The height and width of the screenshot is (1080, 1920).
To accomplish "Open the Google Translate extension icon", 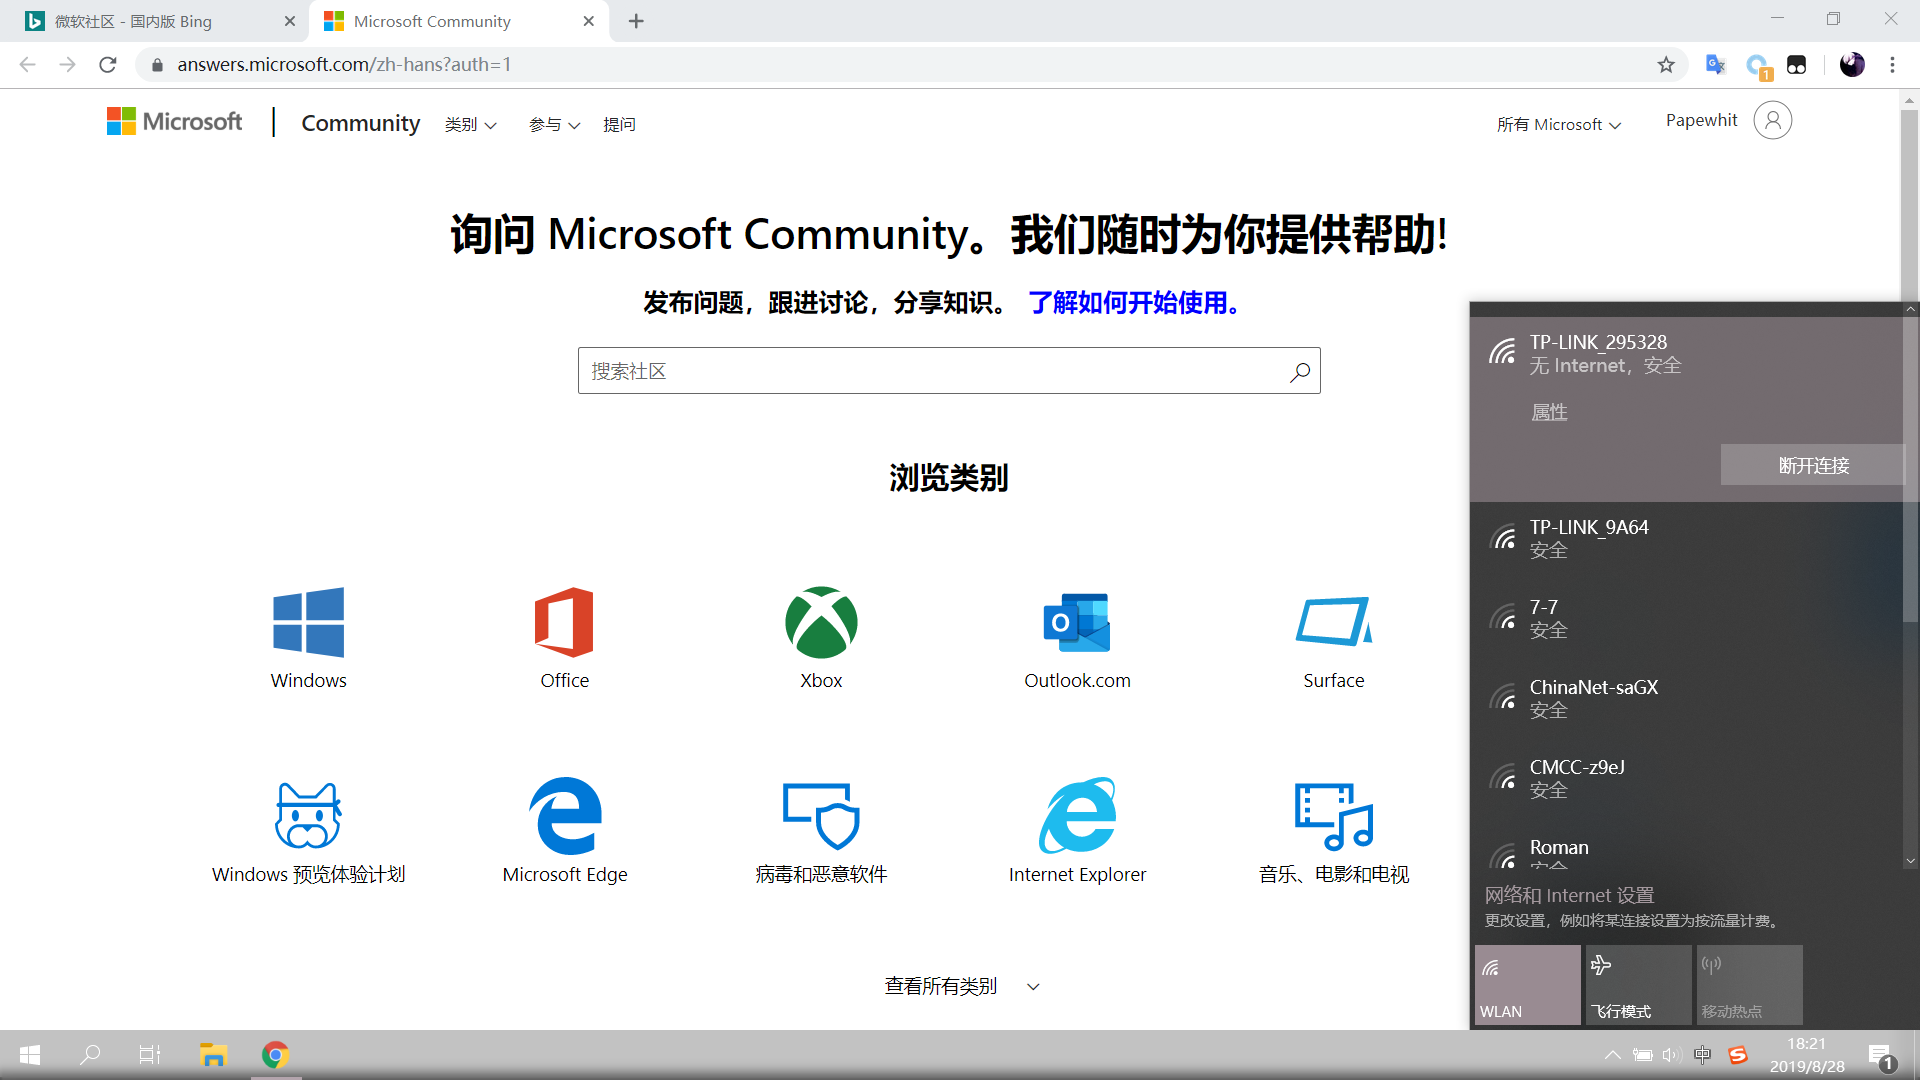I will tap(1716, 65).
